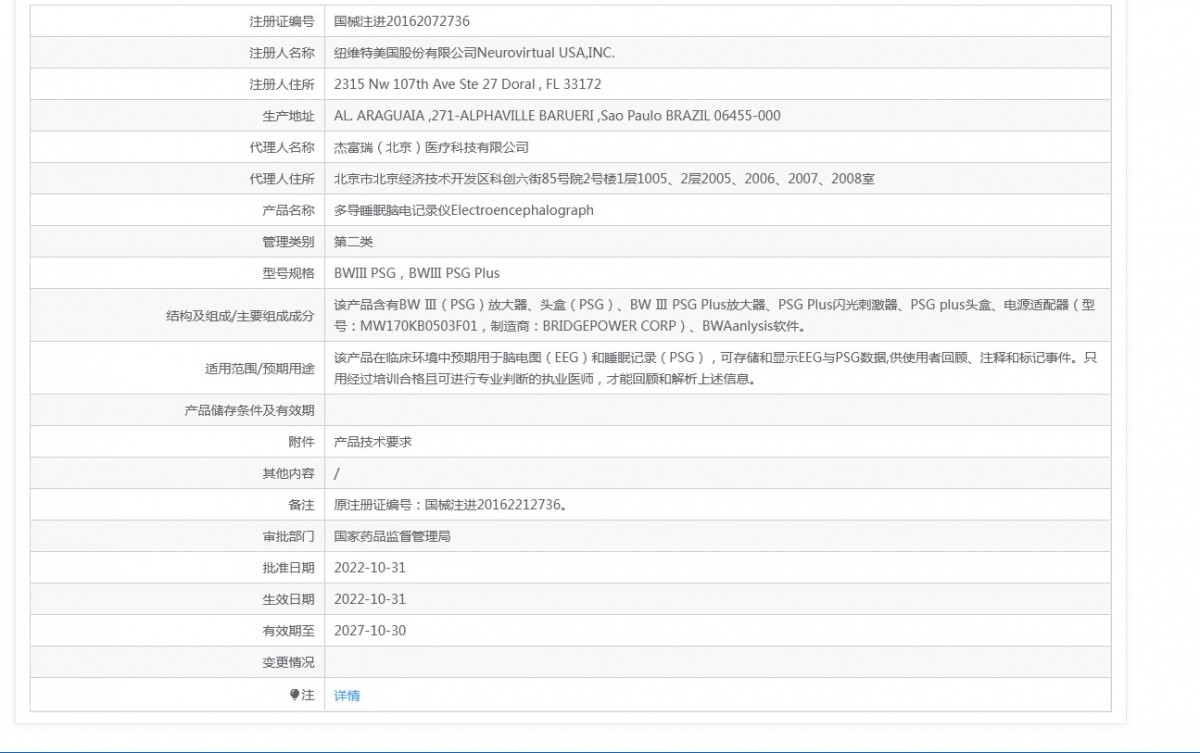Viewport: 1200px width, 753px height.
Task: Click the 生产地址 label
Action: (x=288, y=115)
